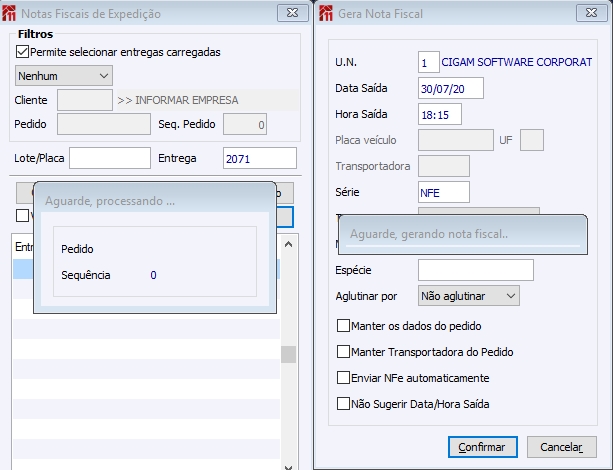Viewport: 613px width, 470px height.
Task: Open the Aglutinar por dropdown
Action: 469,296
